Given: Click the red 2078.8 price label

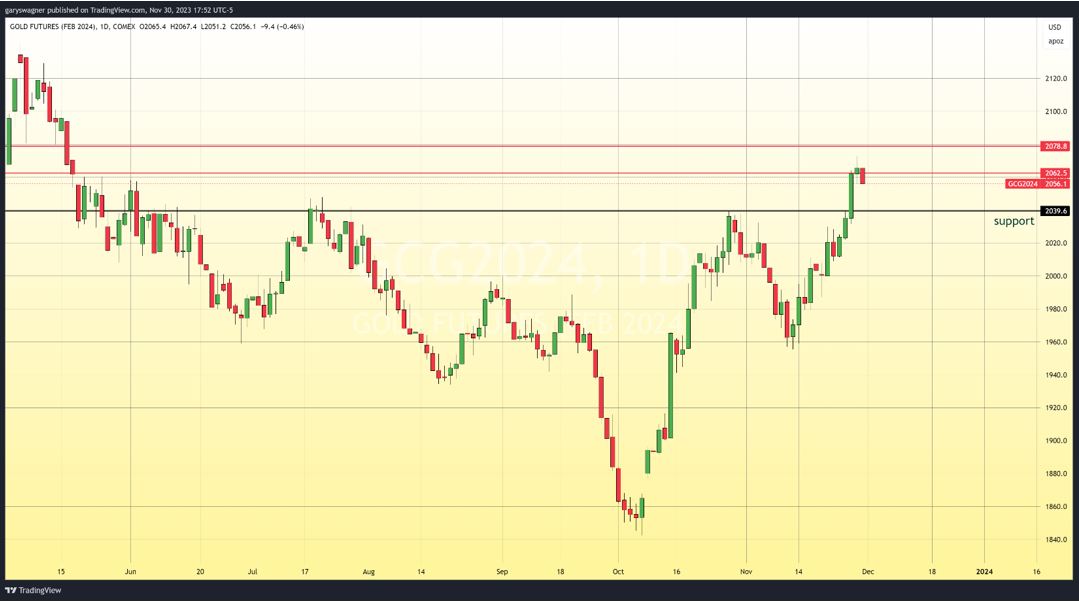Looking at the screenshot, I should 1056,146.
